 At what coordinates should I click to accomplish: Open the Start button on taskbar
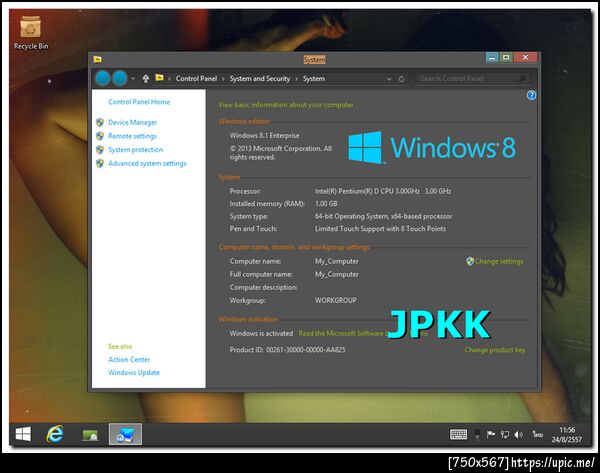pyautogui.click(x=23, y=434)
